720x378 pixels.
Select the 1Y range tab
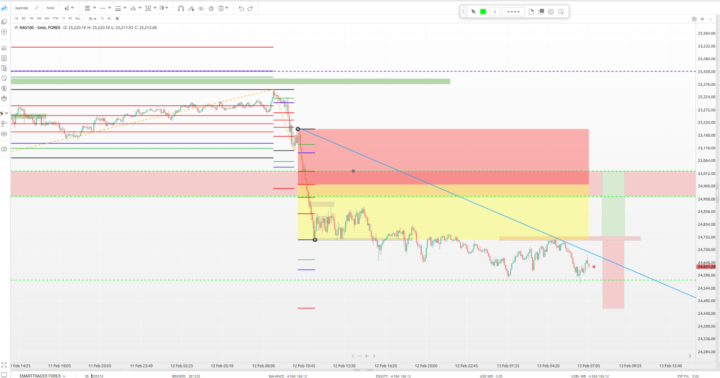point(63,18)
